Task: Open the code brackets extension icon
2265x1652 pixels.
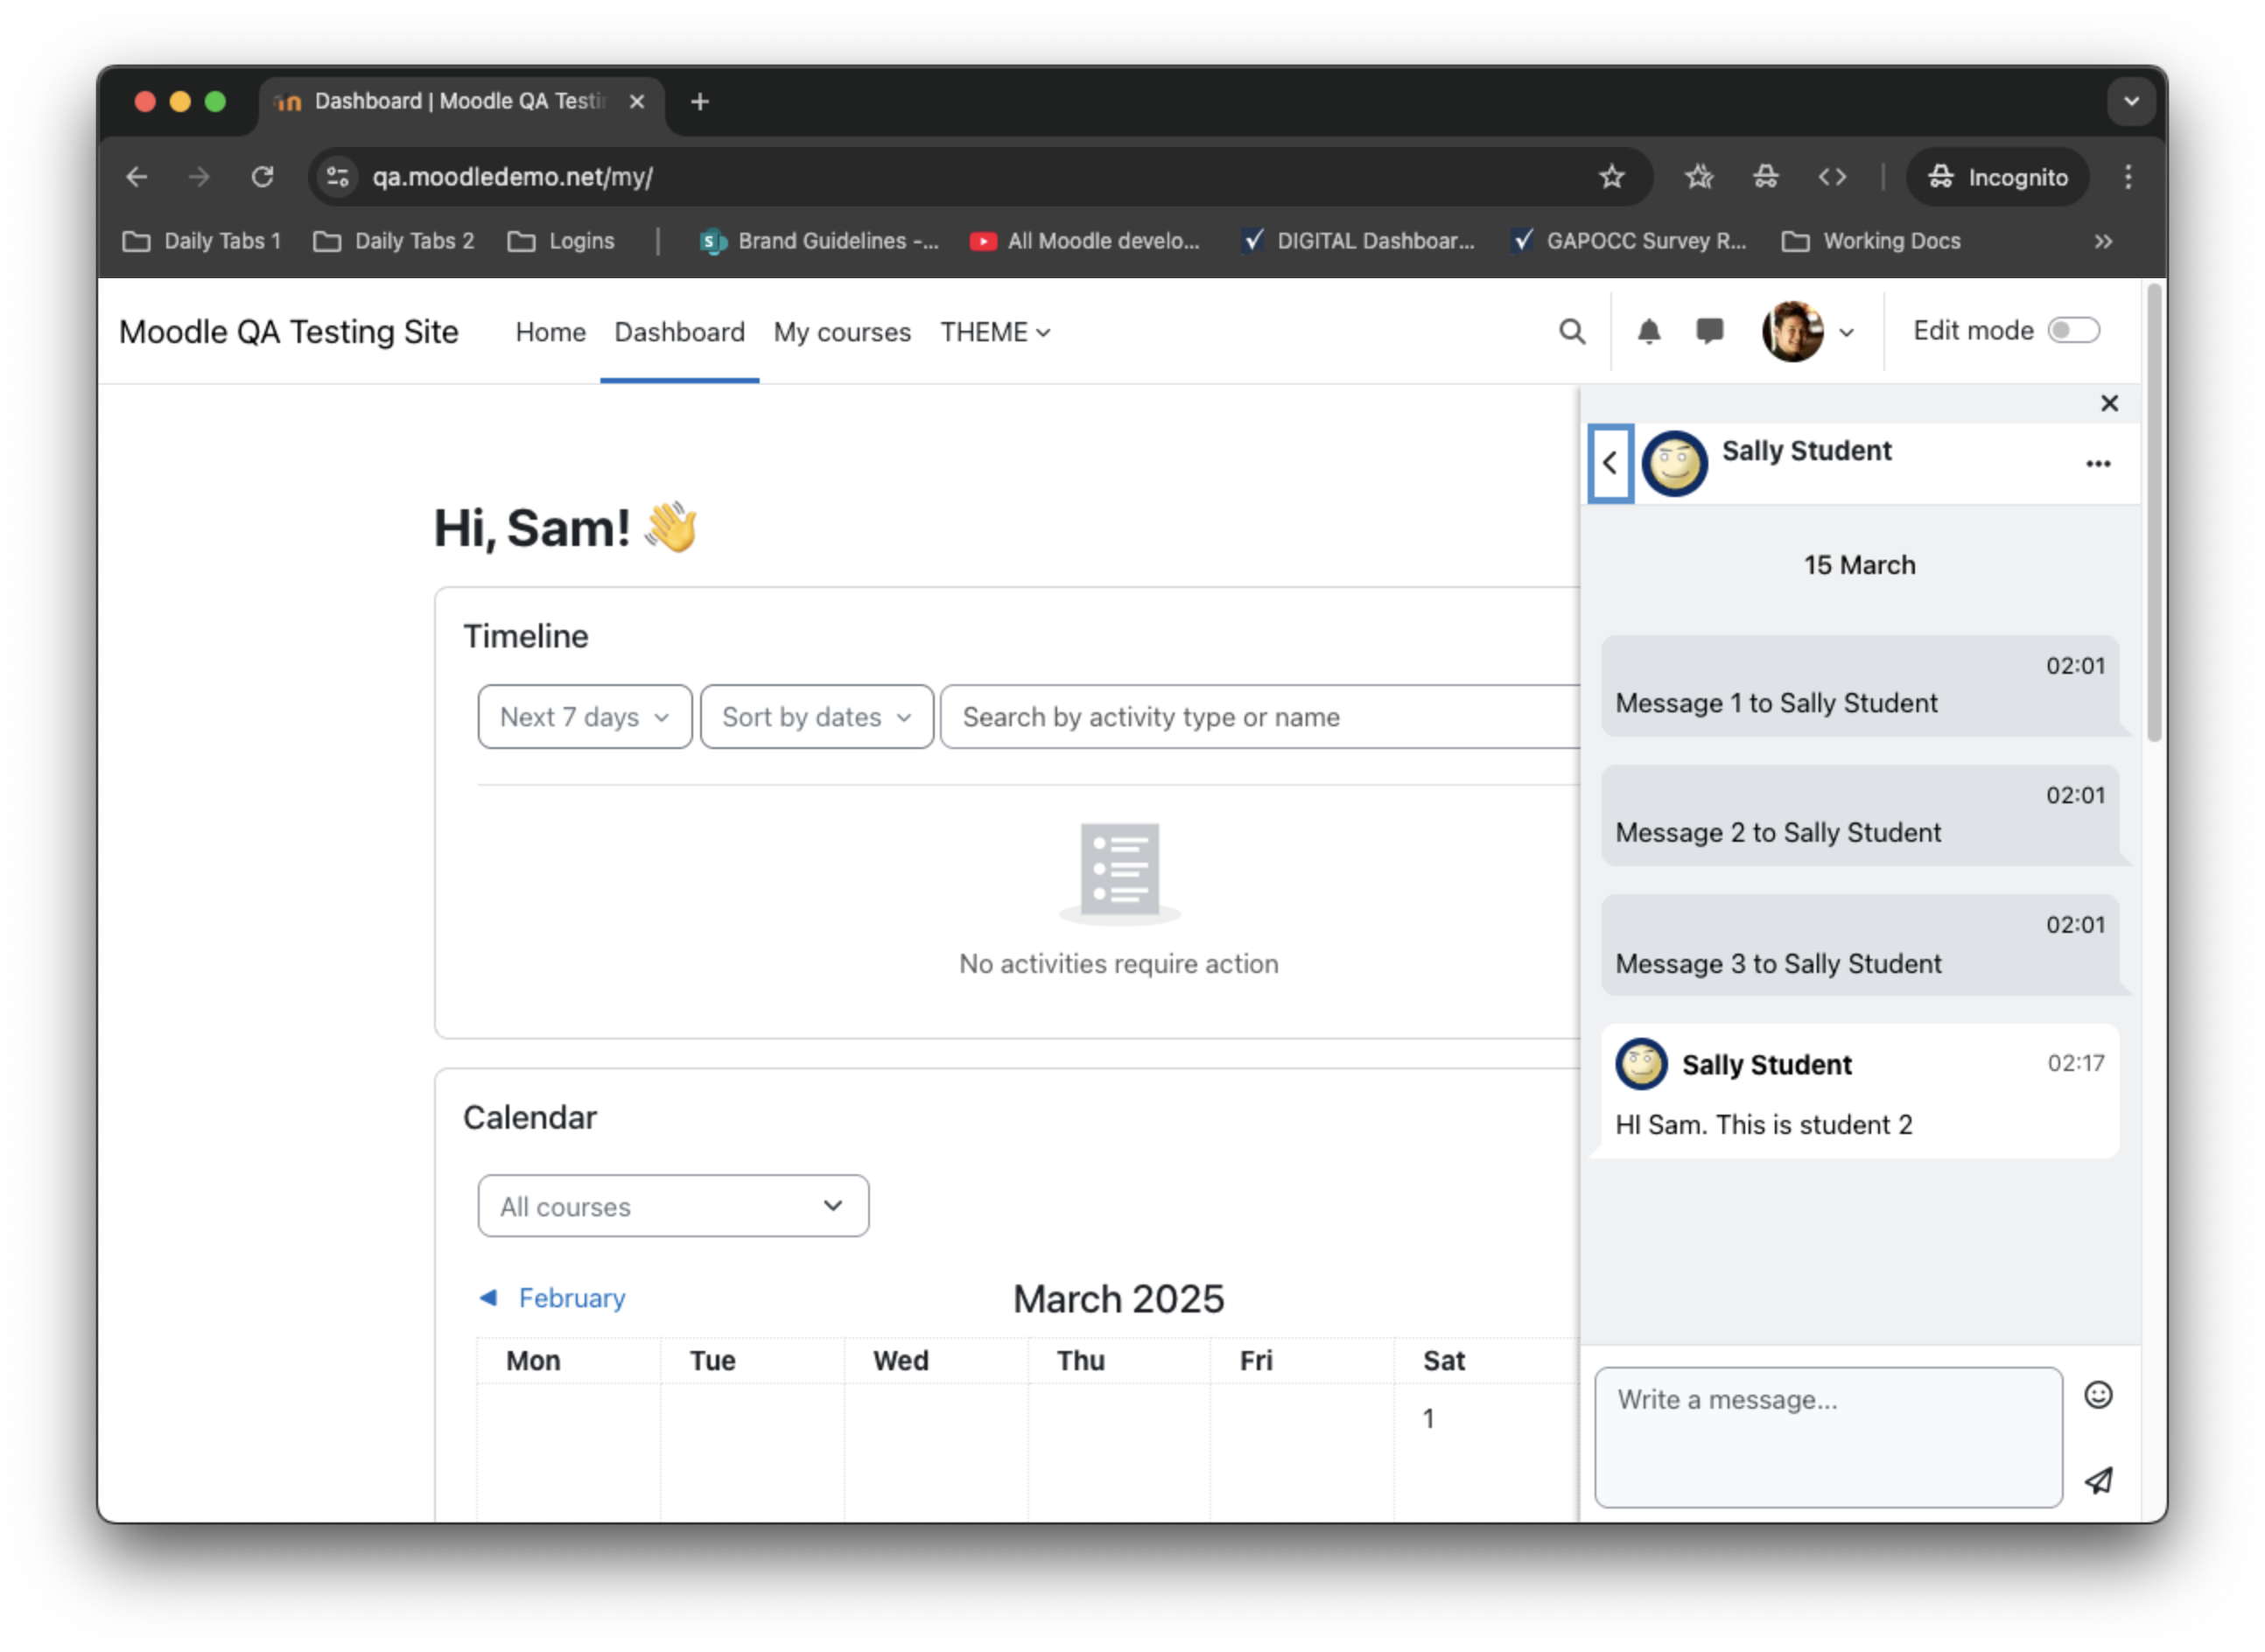Action: (1830, 177)
